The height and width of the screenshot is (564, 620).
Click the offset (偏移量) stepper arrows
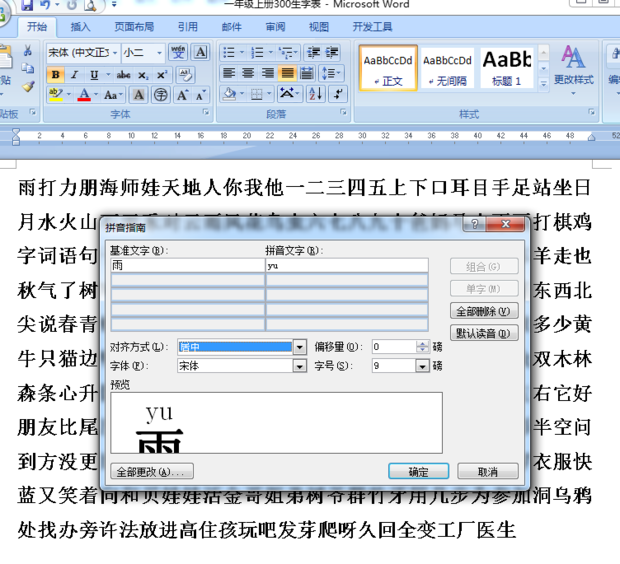pyautogui.click(x=422, y=347)
